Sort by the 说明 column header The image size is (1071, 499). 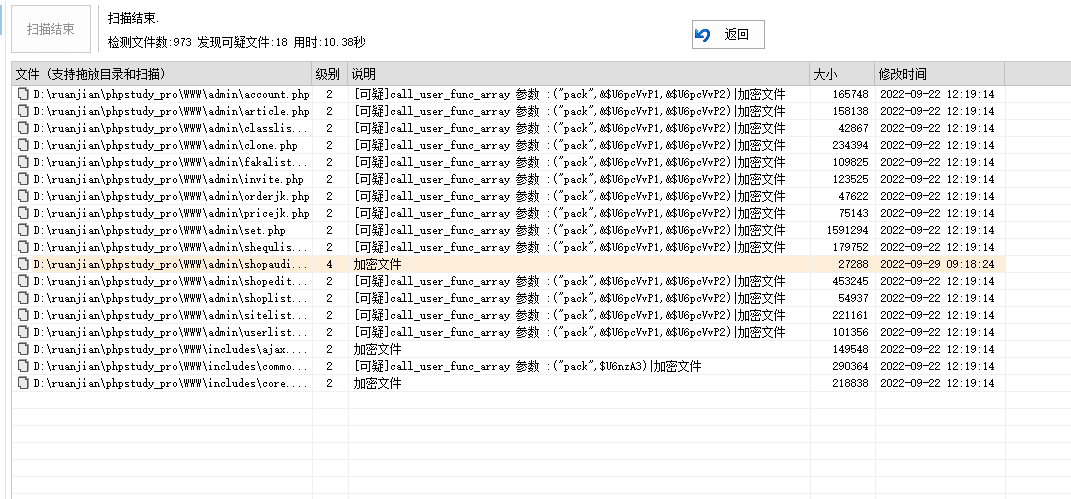tap(579, 74)
